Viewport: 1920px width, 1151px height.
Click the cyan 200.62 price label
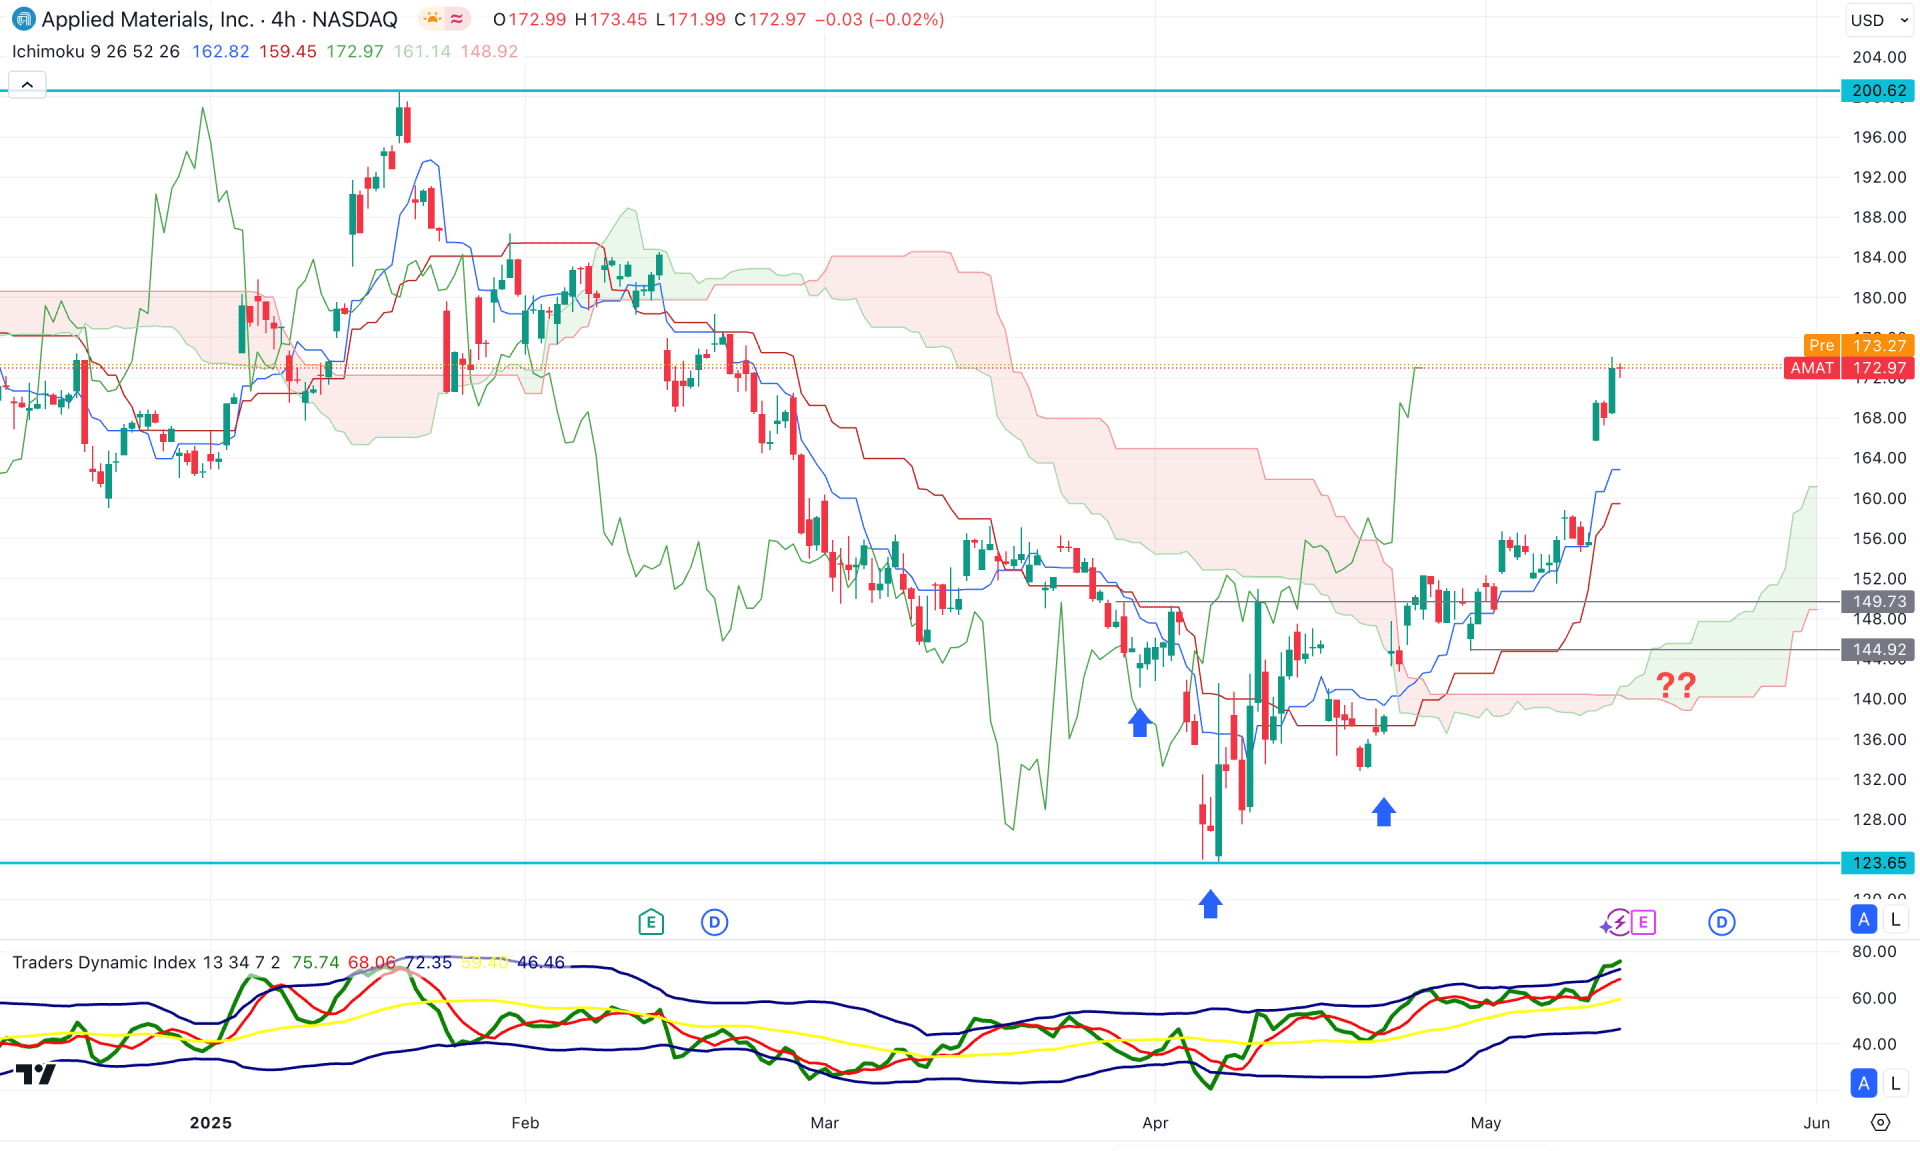1878,91
